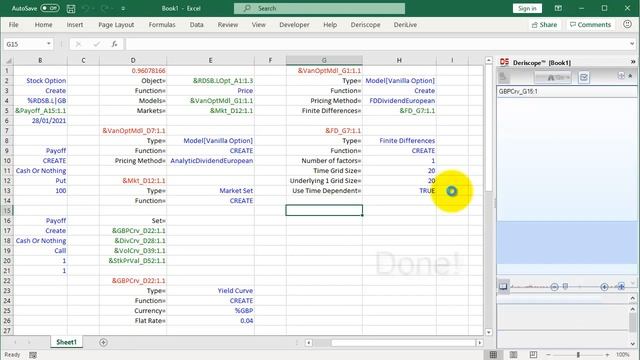Screen dimensions: 640x360
Task: Open the File menu
Action: click(13, 24)
